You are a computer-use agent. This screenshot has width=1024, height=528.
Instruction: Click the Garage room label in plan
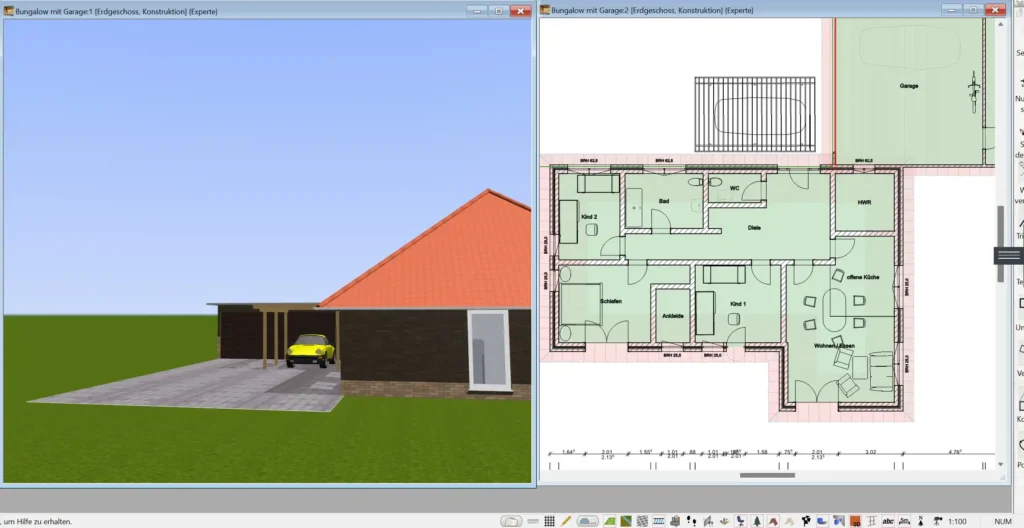908,86
